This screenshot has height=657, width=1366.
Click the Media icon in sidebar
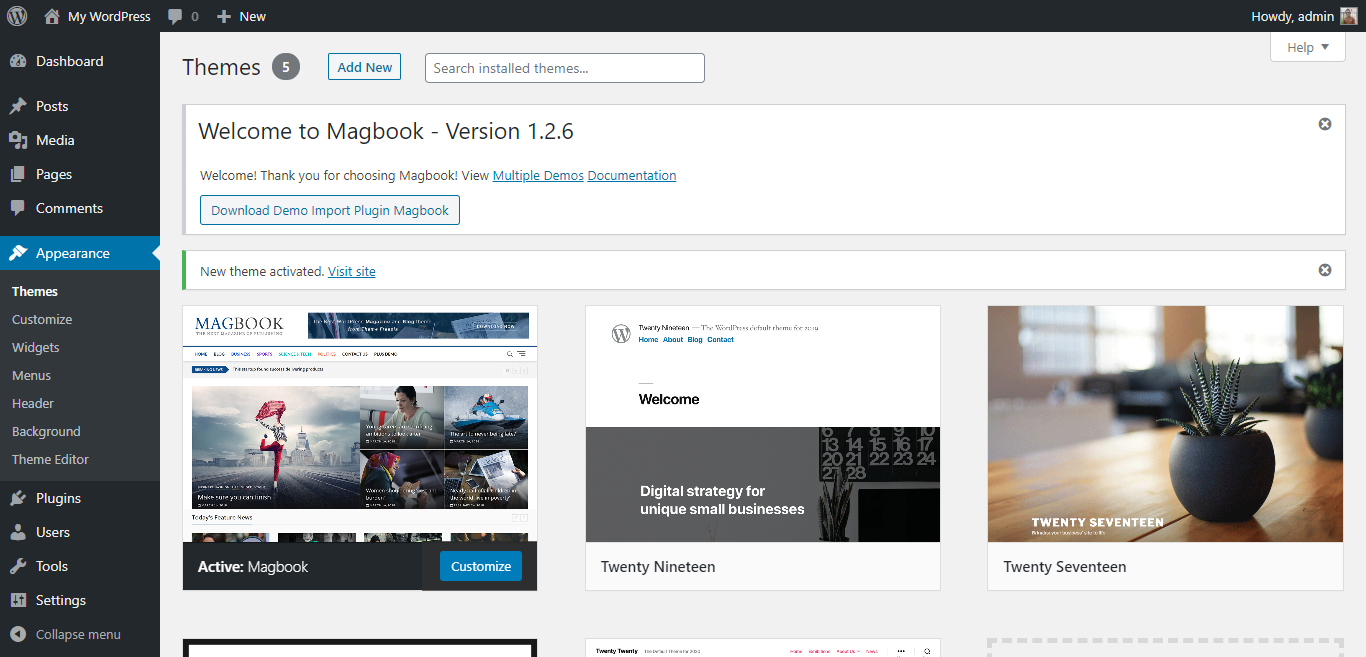tap(18, 140)
